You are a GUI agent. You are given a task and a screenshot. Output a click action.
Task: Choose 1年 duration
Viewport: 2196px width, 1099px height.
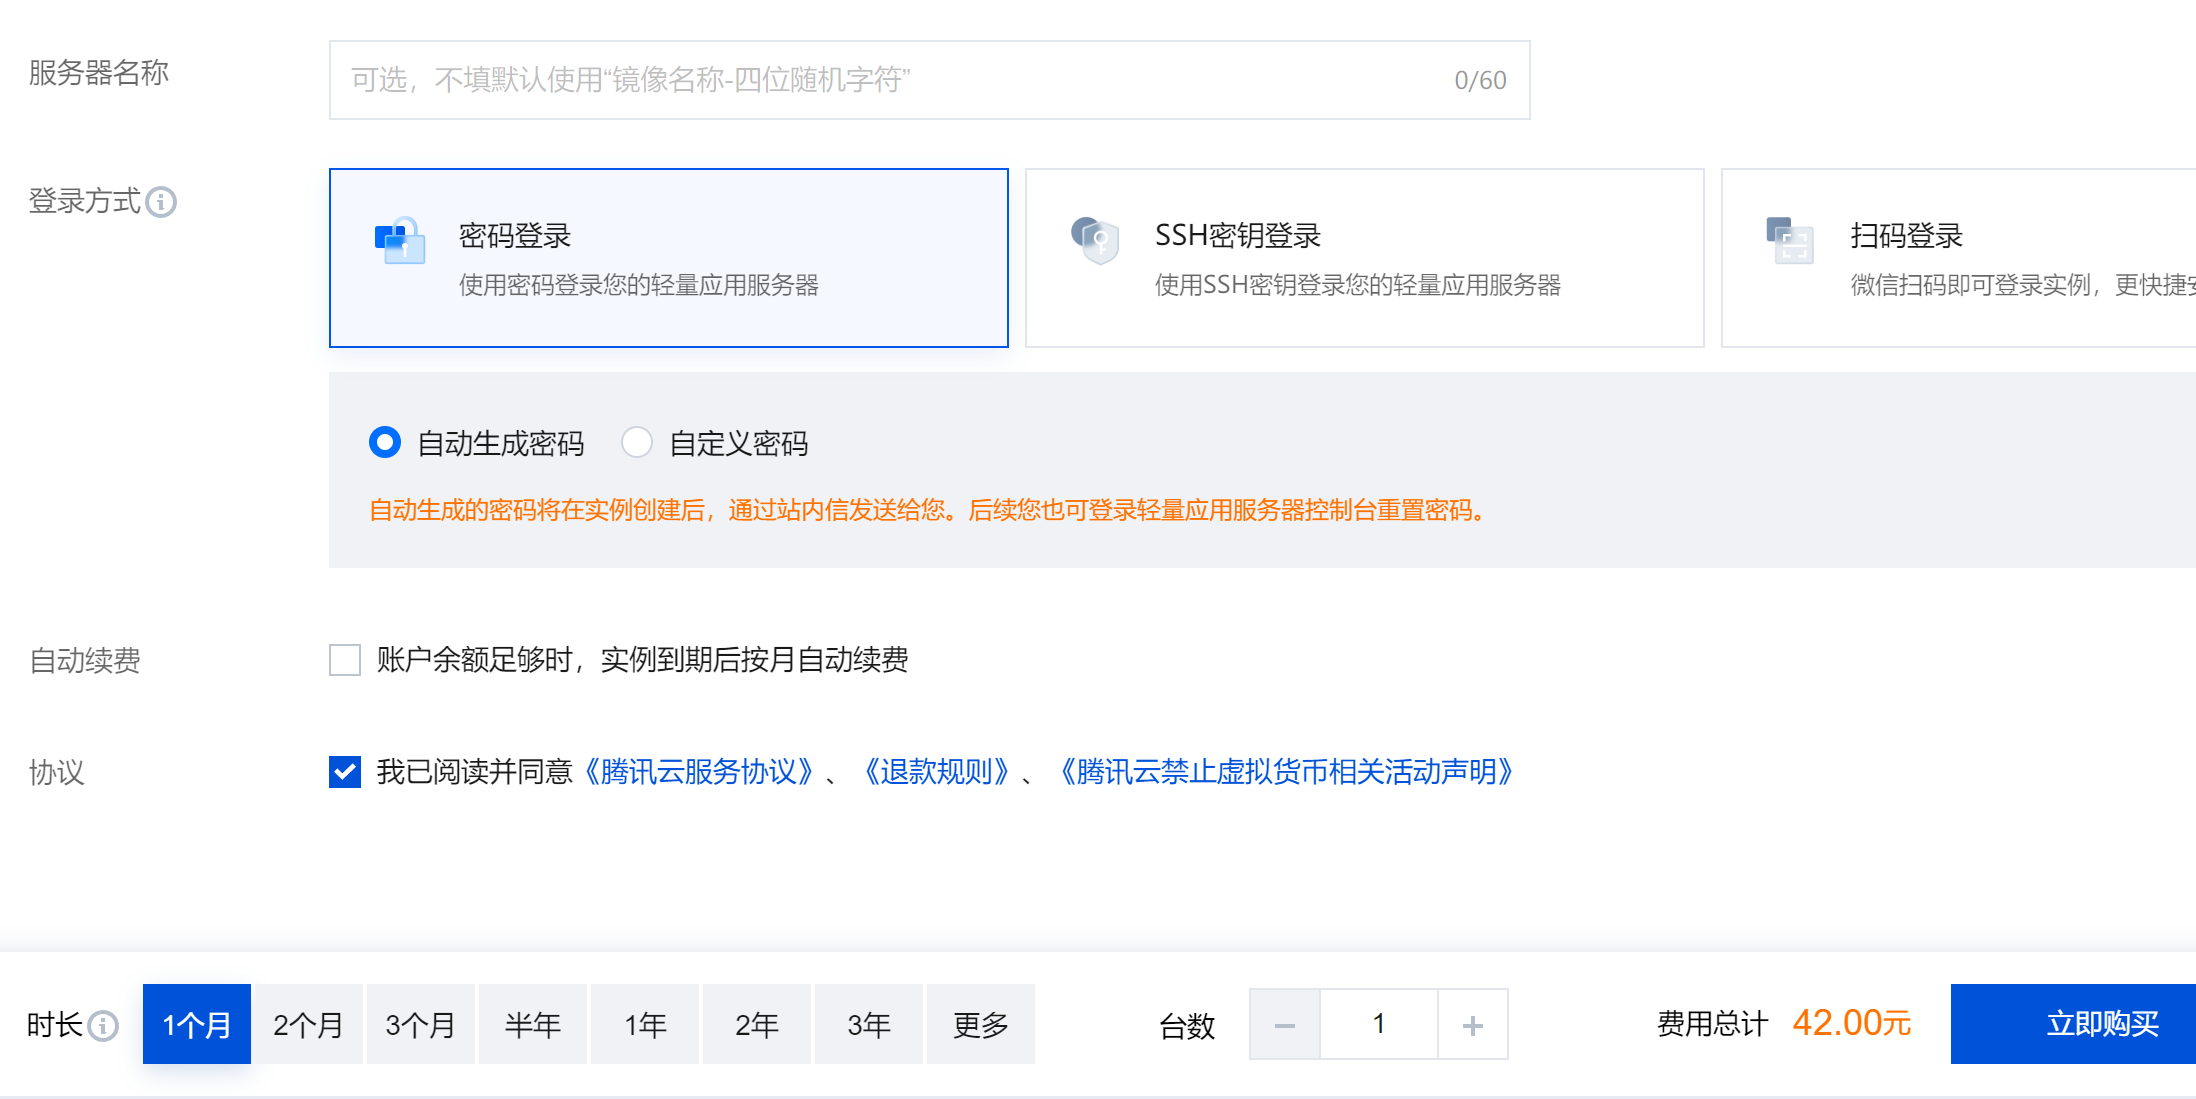645,1025
